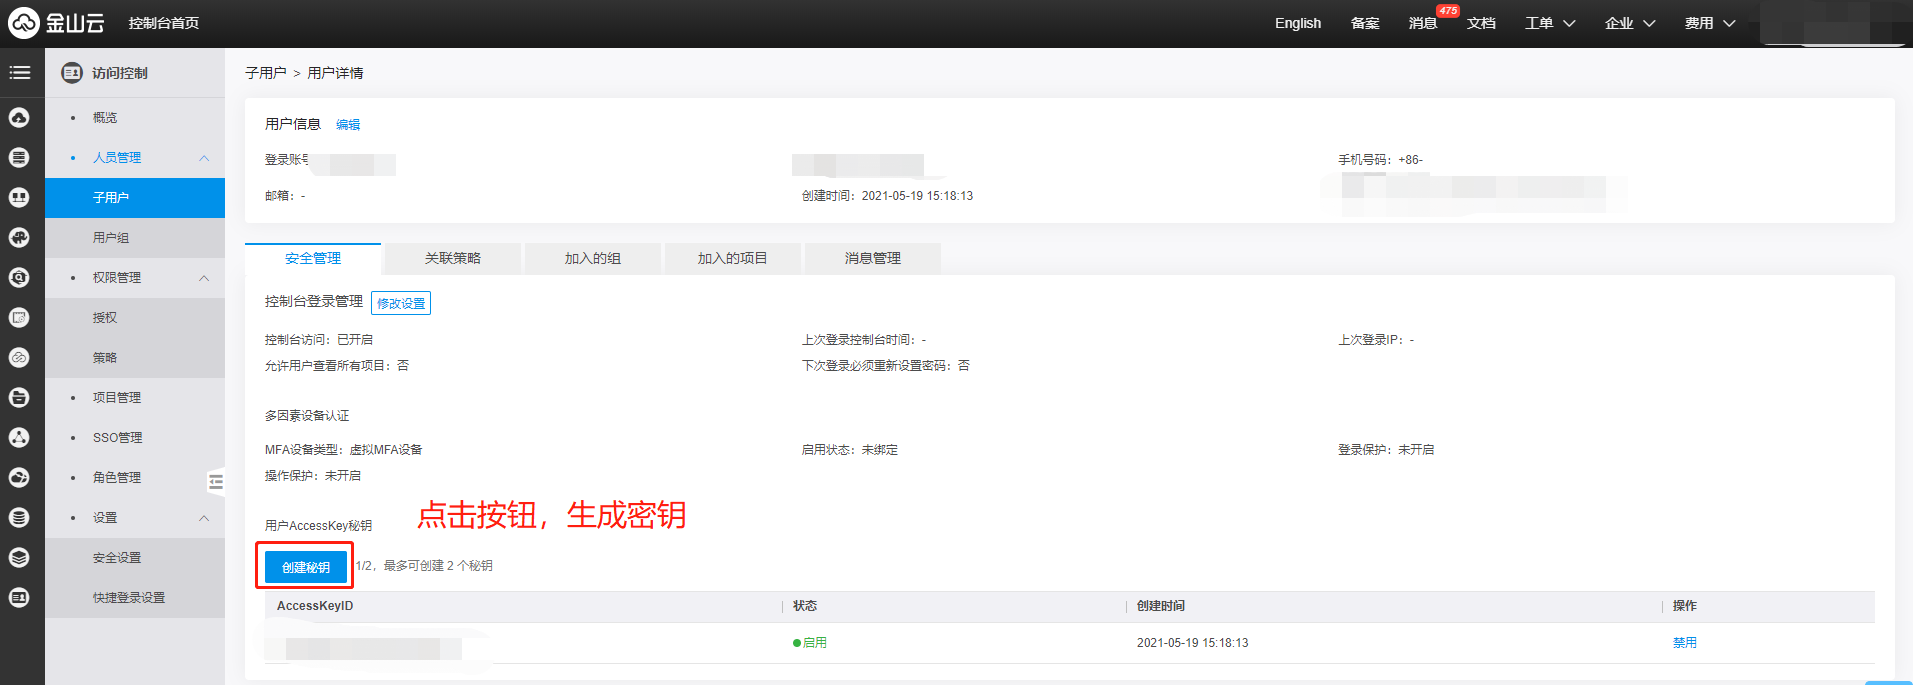Select 项目管理 in the navigation
1913x685 pixels.
(x=135, y=398)
